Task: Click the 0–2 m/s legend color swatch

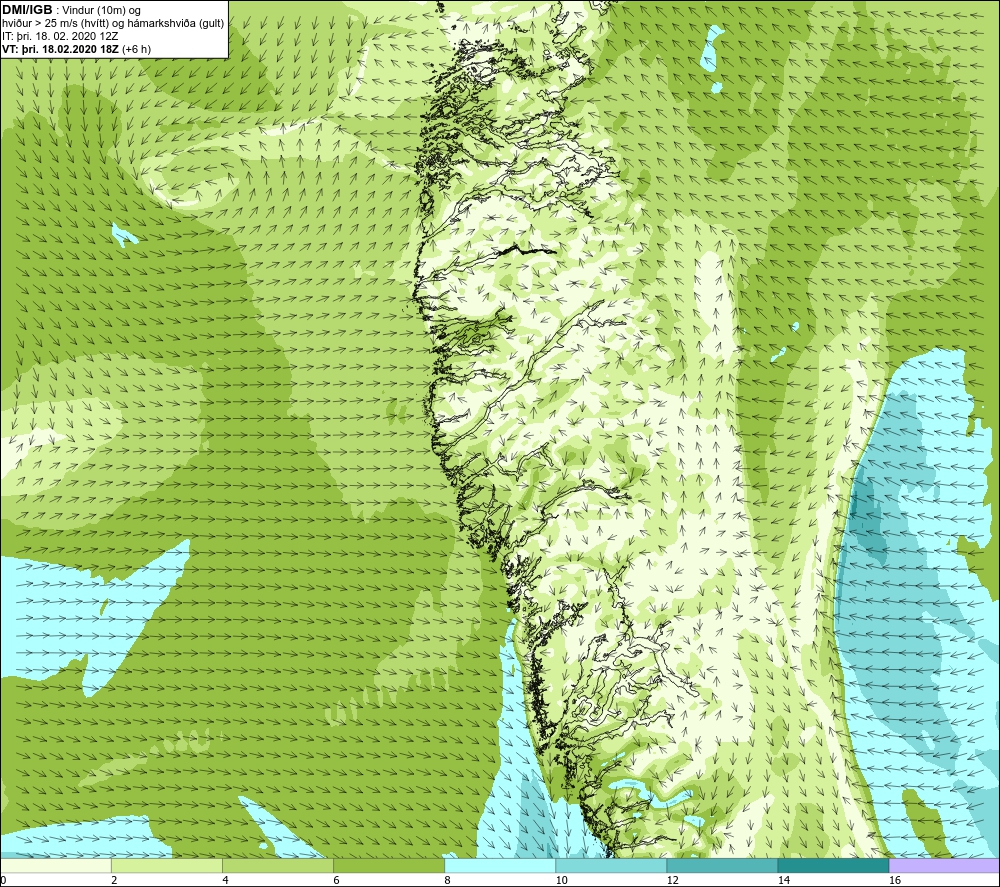Action: pyautogui.click(x=56, y=866)
